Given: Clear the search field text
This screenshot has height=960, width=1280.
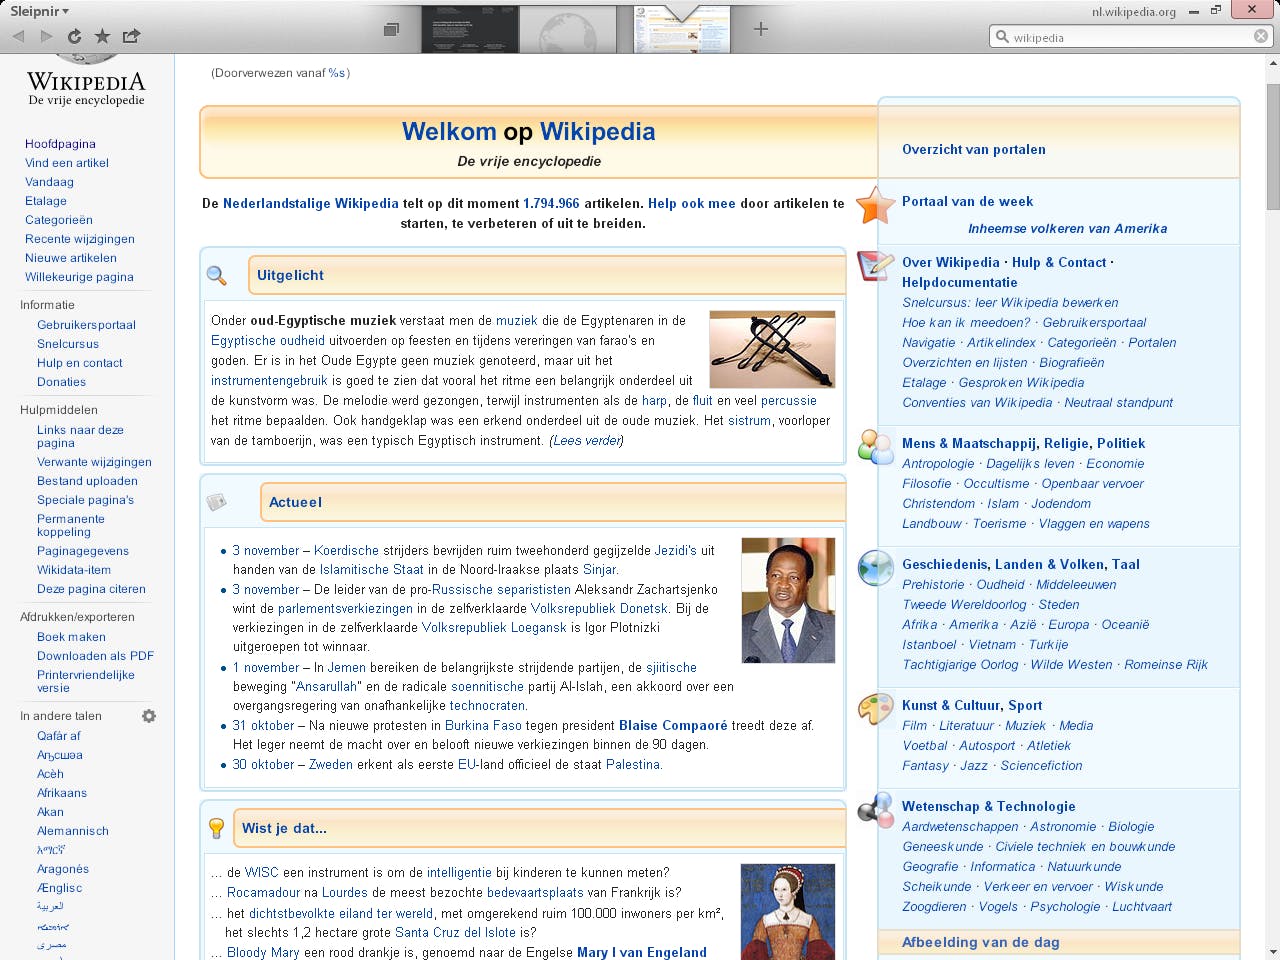Looking at the screenshot, I should pos(1261,37).
